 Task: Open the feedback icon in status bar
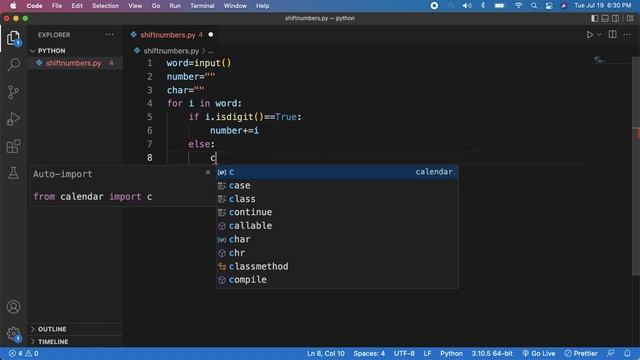pyautogui.click(x=611, y=353)
